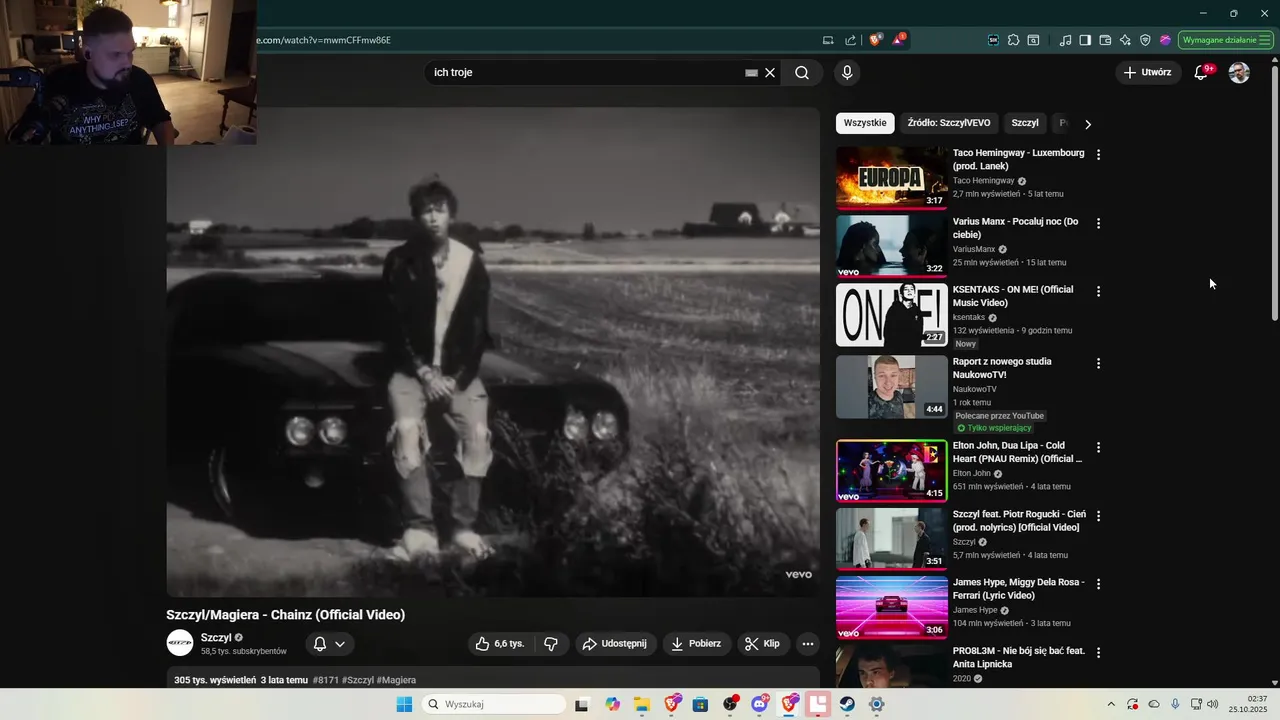The width and height of the screenshot is (1280, 720).
Task: Select the Szczyl filter chip
Action: coord(1025,123)
